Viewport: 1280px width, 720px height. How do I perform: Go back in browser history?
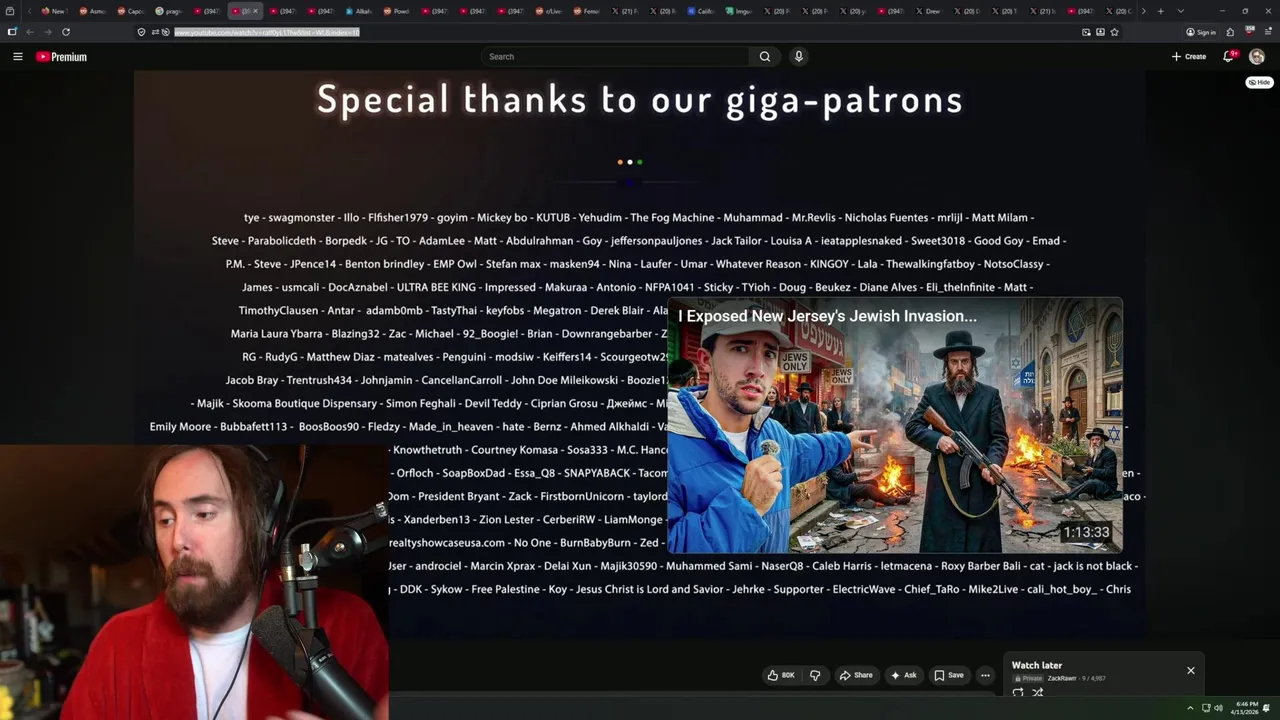30,32
